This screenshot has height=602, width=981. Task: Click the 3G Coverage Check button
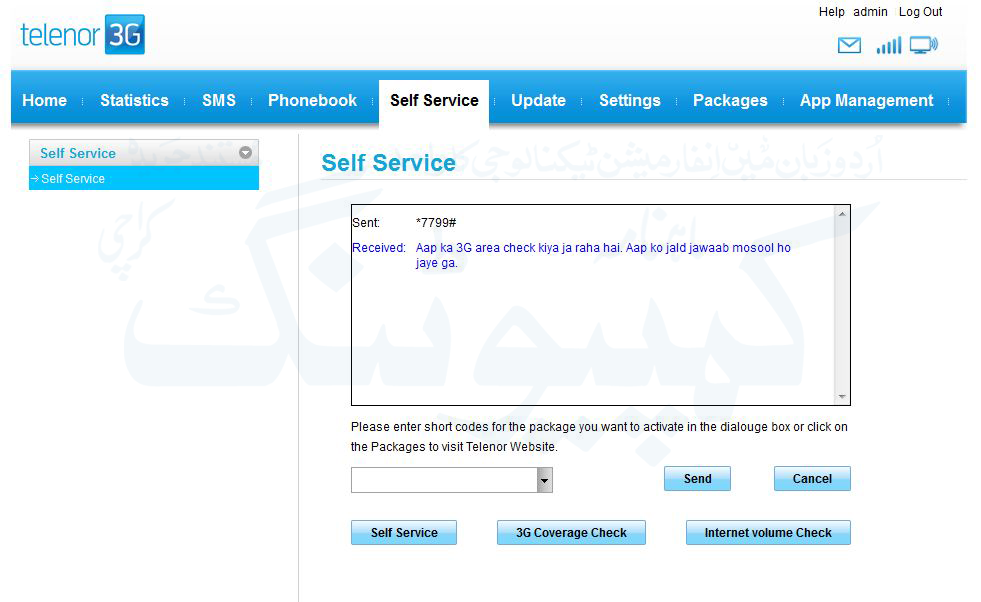tap(571, 533)
